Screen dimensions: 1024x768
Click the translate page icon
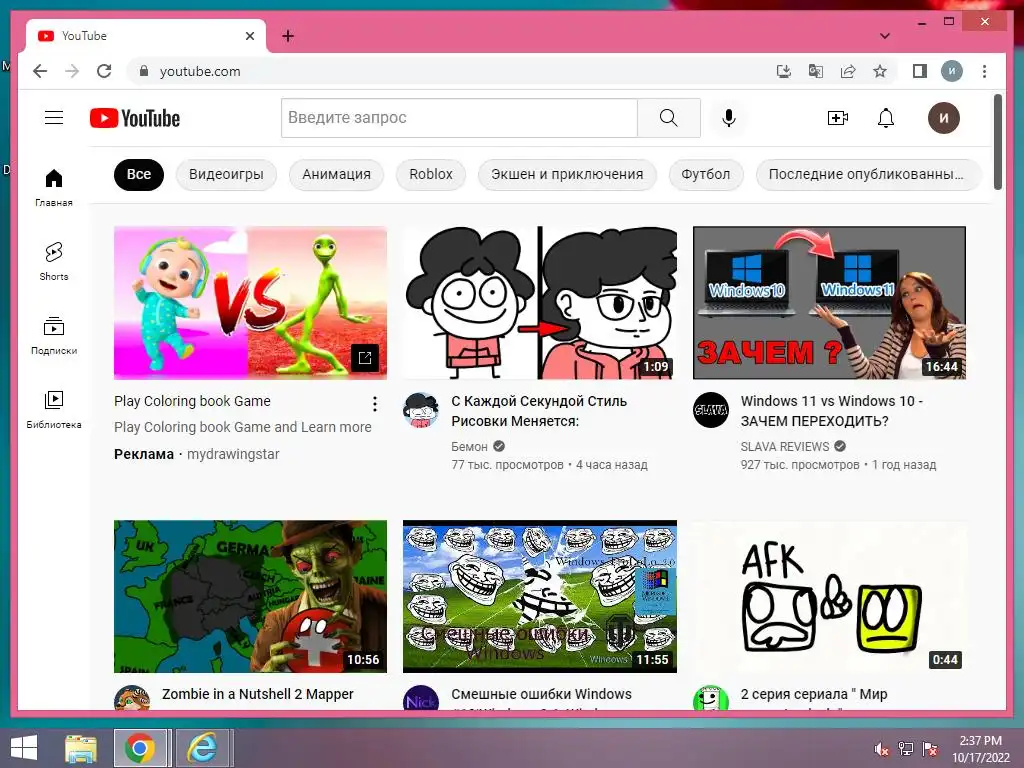(x=816, y=71)
